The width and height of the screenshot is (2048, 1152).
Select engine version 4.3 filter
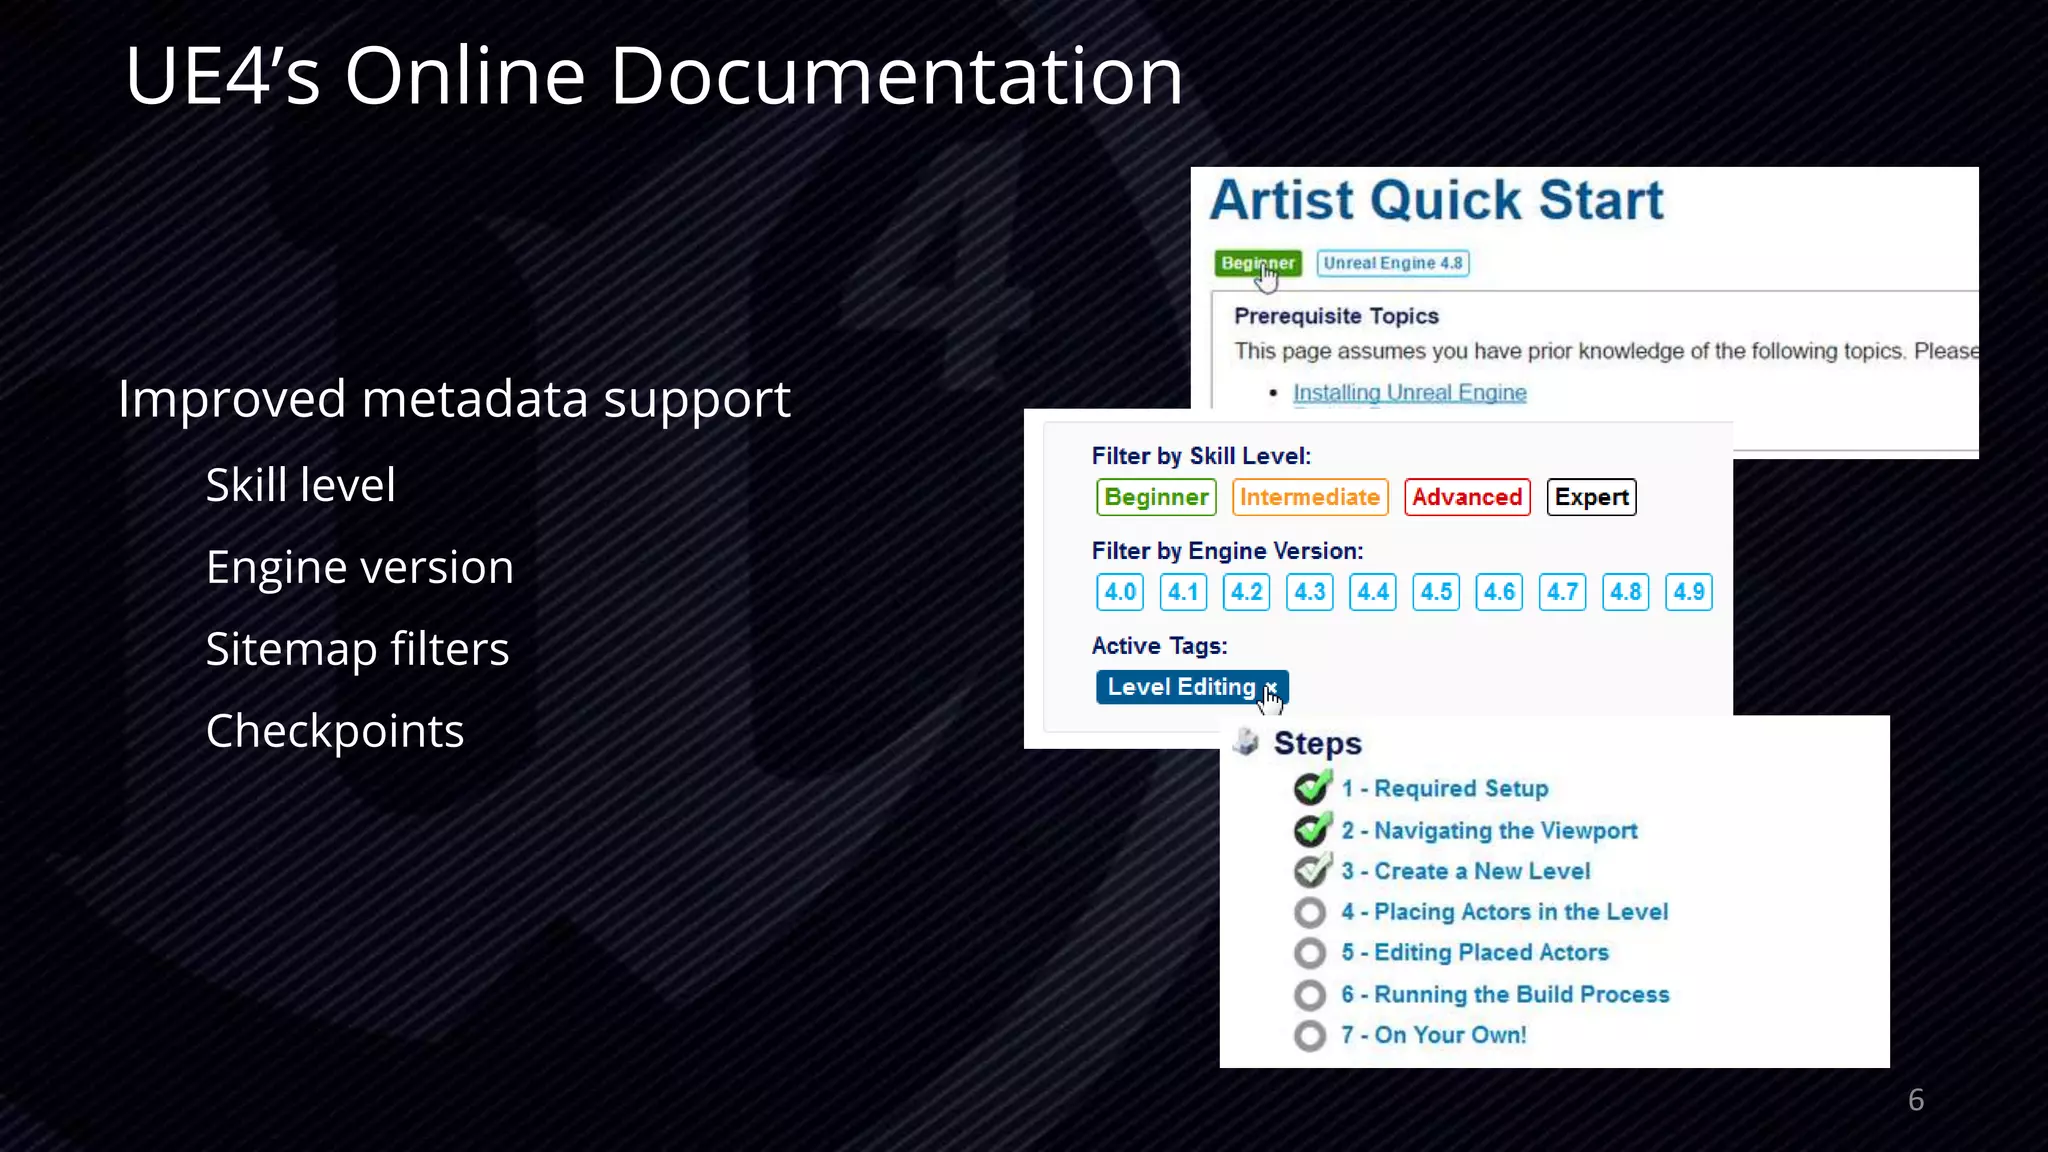click(x=1310, y=592)
